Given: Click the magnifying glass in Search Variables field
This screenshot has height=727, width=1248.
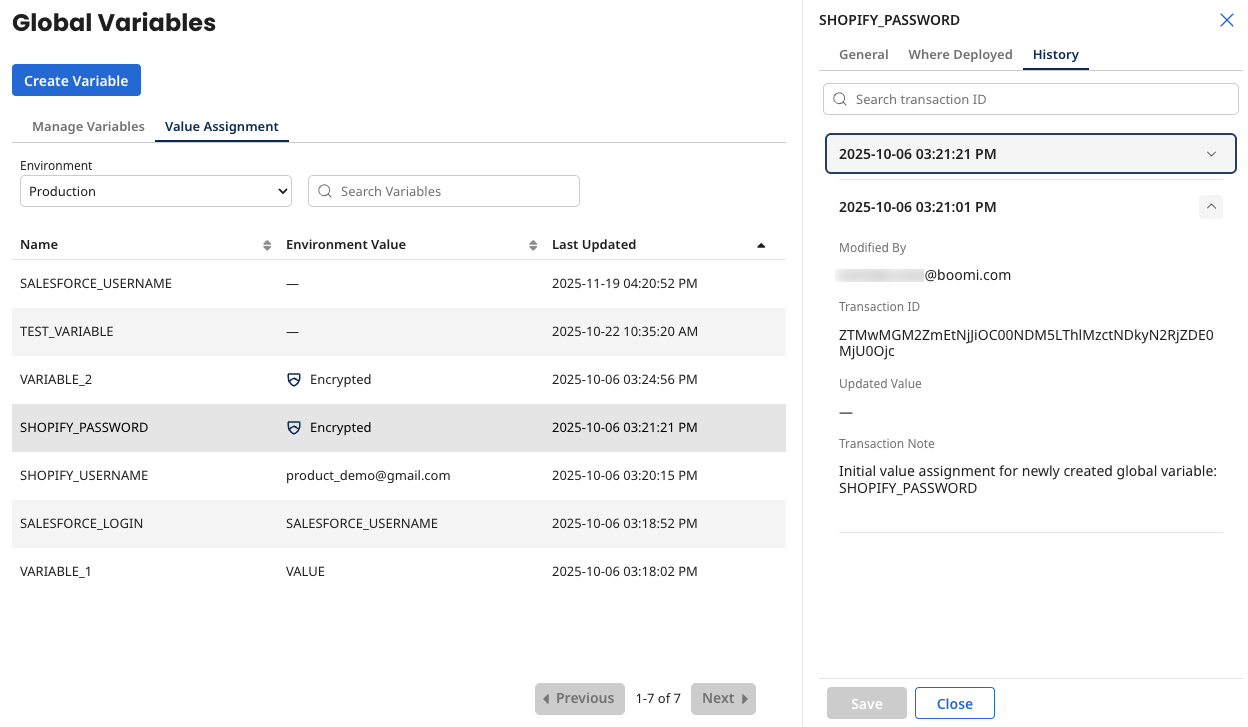Looking at the screenshot, I should coord(324,191).
